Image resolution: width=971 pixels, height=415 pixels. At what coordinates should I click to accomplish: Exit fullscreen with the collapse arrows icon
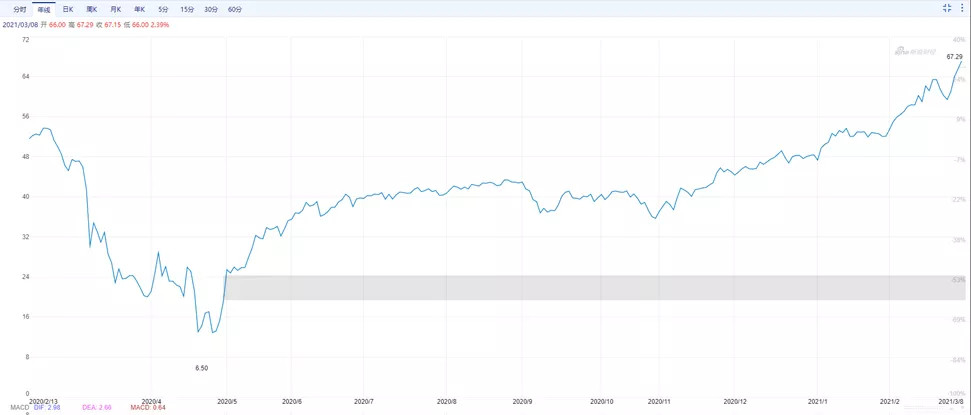tap(947, 8)
